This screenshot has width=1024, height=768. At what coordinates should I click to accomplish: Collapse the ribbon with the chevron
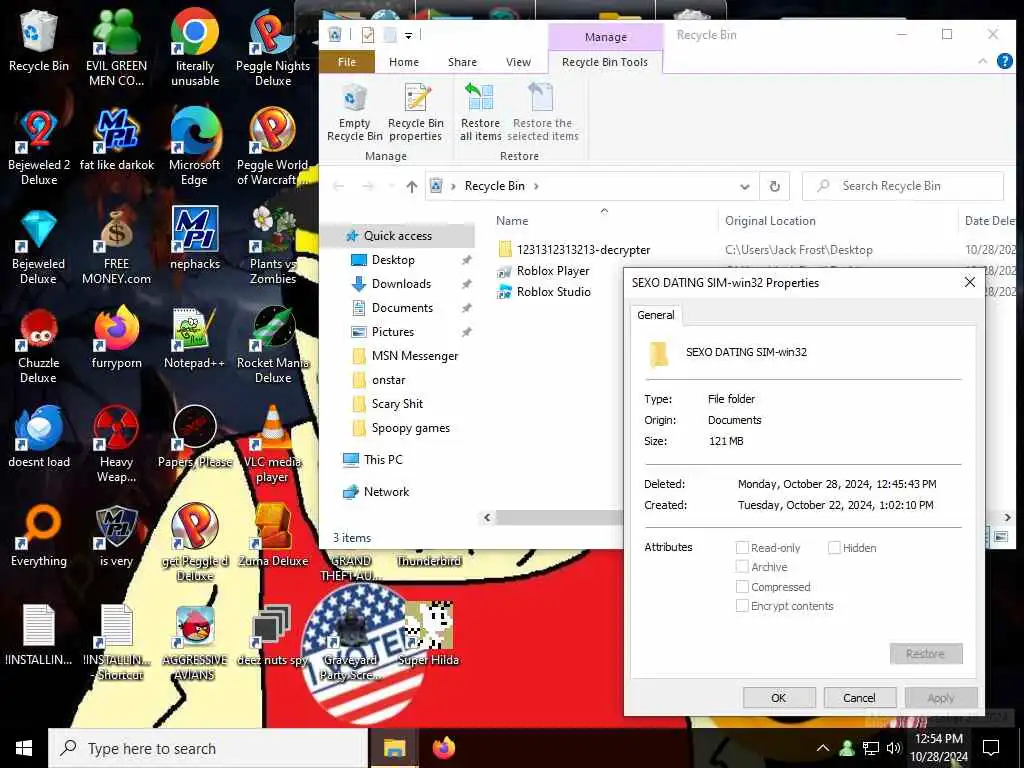pyautogui.click(x=982, y=61)
